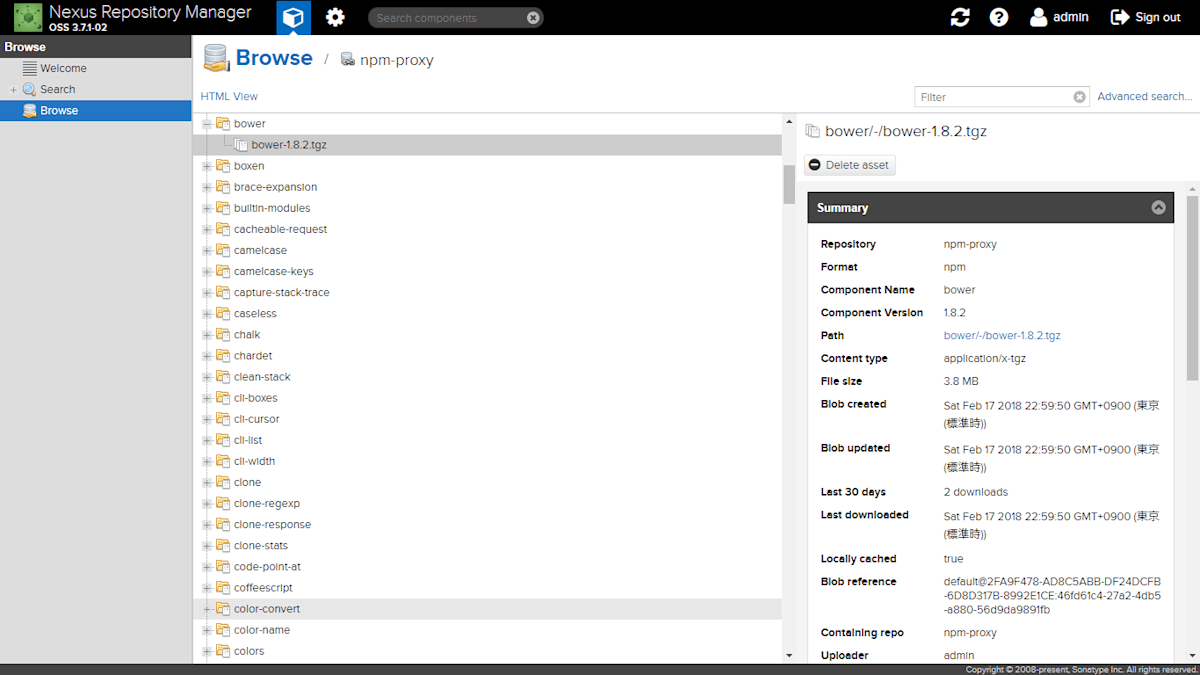1200x675 pixels.
Task: Expand the builtin-modules tree node
Action: (x=208, y=208)
